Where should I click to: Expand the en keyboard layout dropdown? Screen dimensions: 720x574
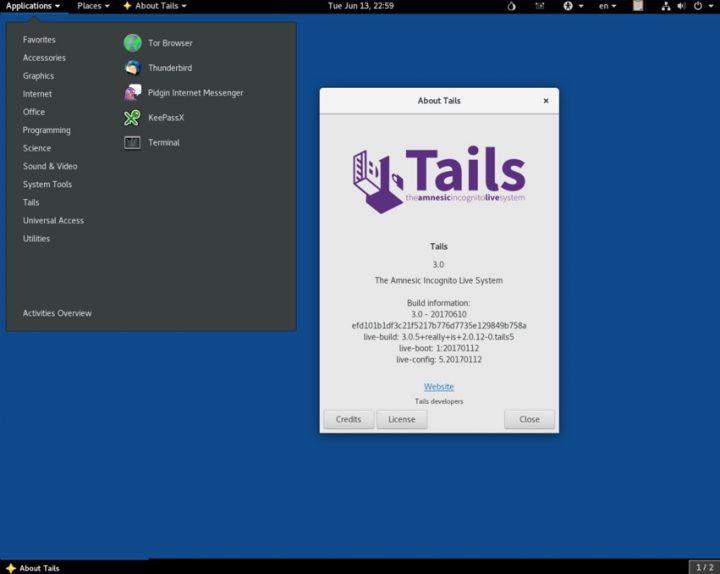pyautogui.click(x=607, y=6)
